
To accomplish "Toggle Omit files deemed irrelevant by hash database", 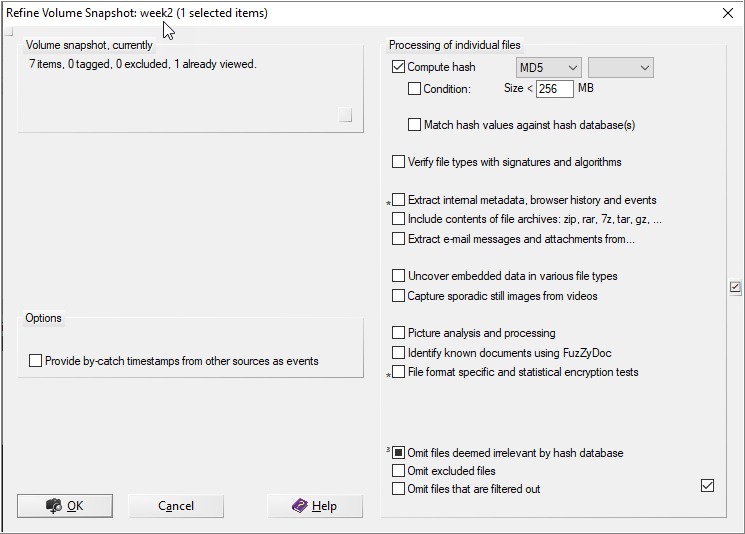I will (399, 453).
